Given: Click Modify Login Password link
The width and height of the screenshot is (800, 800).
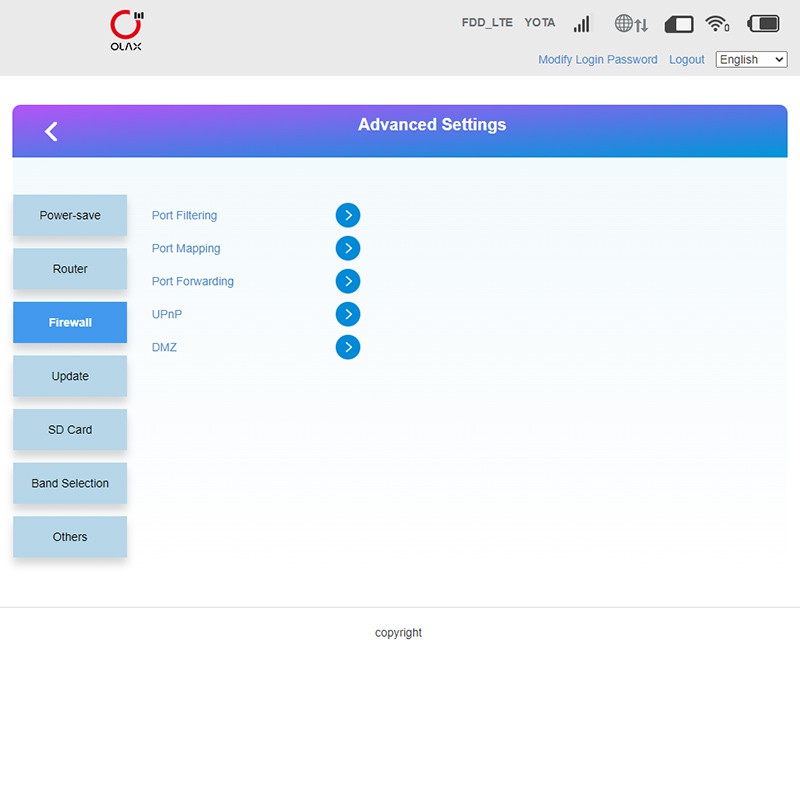Looking at the screenshot, I should (x=597, y=60).
